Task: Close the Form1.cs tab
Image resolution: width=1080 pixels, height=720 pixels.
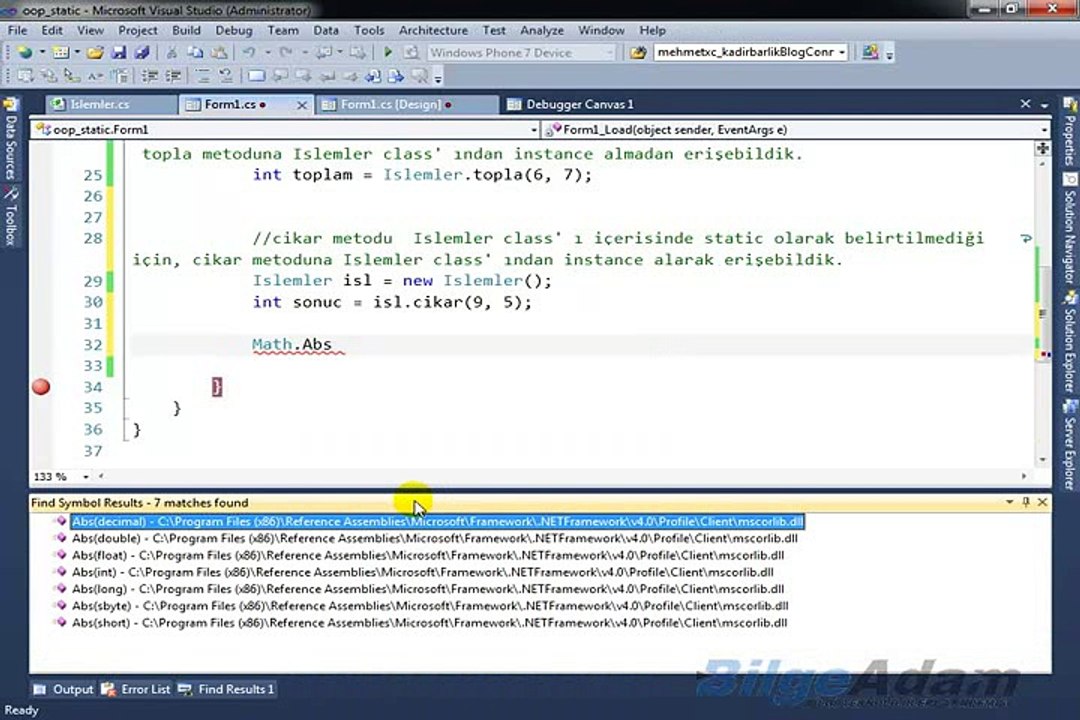Action: click(x=302, y=105)
